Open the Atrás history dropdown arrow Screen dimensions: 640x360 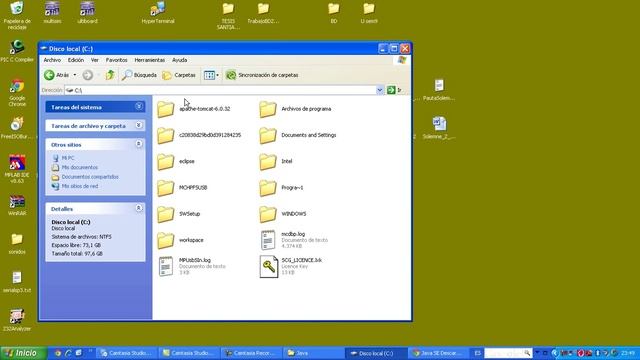click(x=75, y=75)
